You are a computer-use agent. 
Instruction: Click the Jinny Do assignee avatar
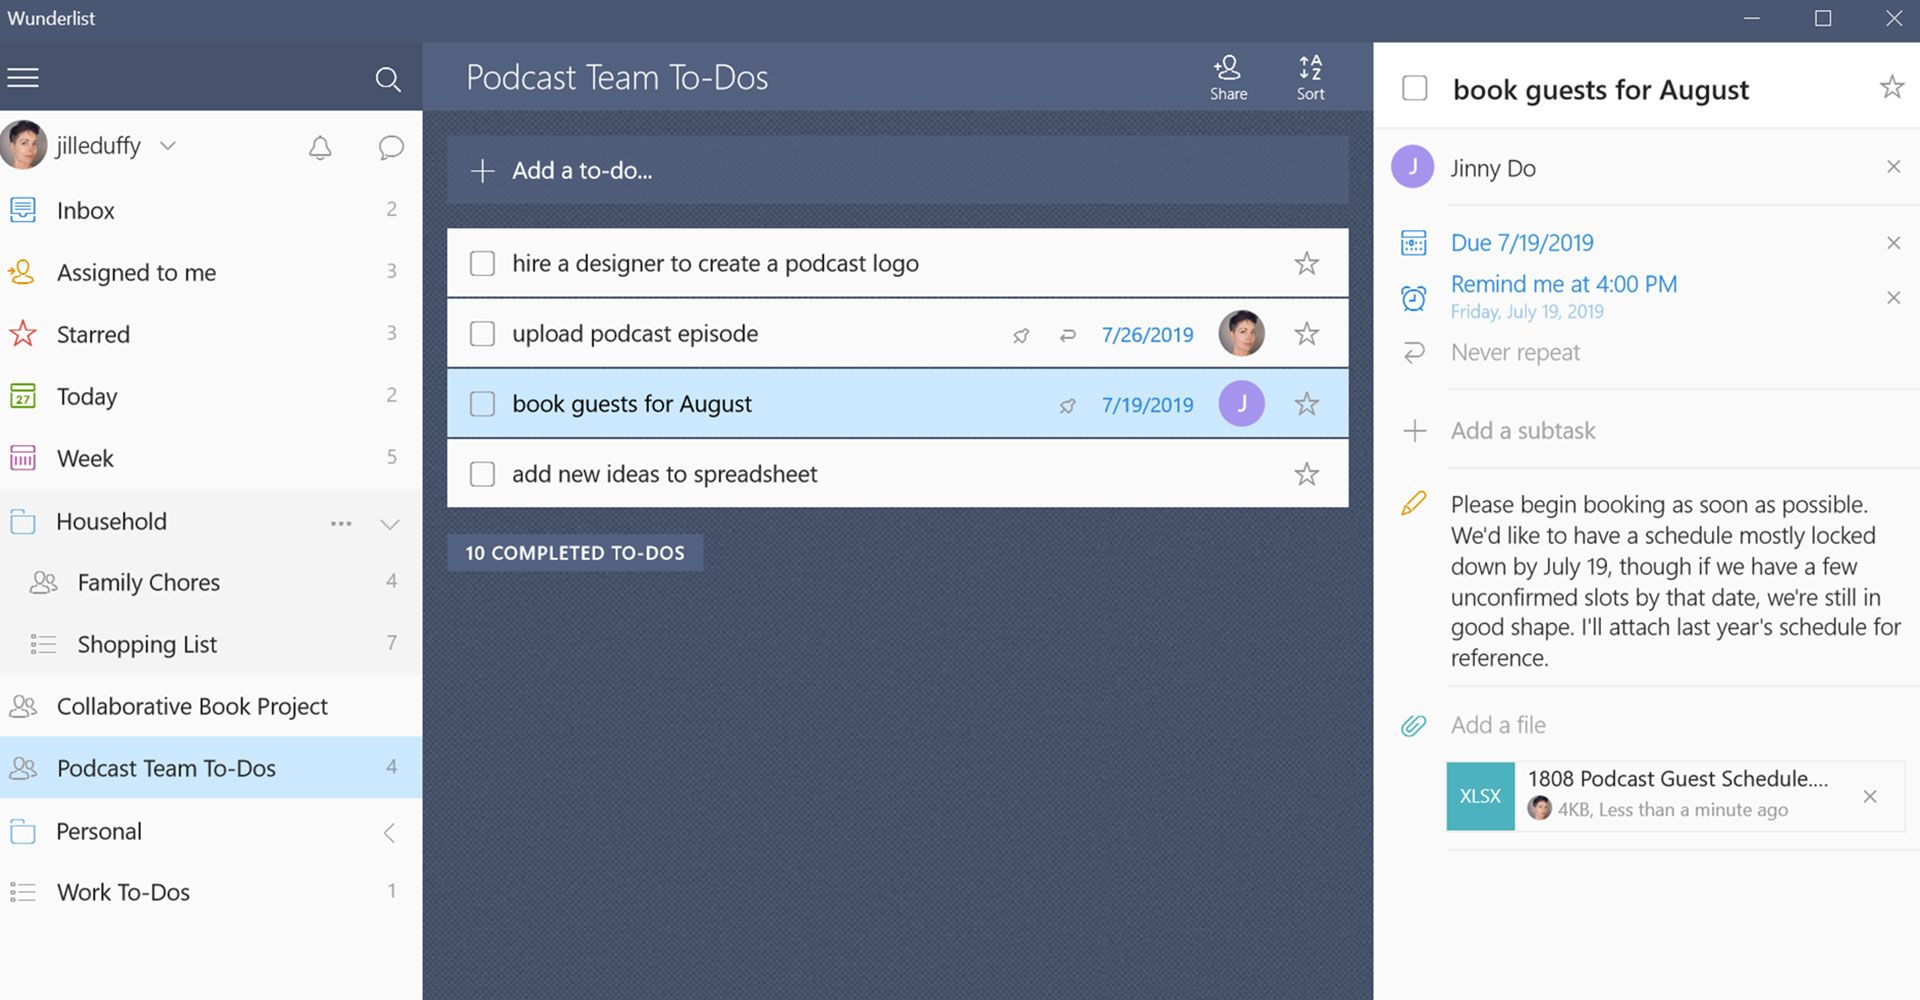(1412, 167)
